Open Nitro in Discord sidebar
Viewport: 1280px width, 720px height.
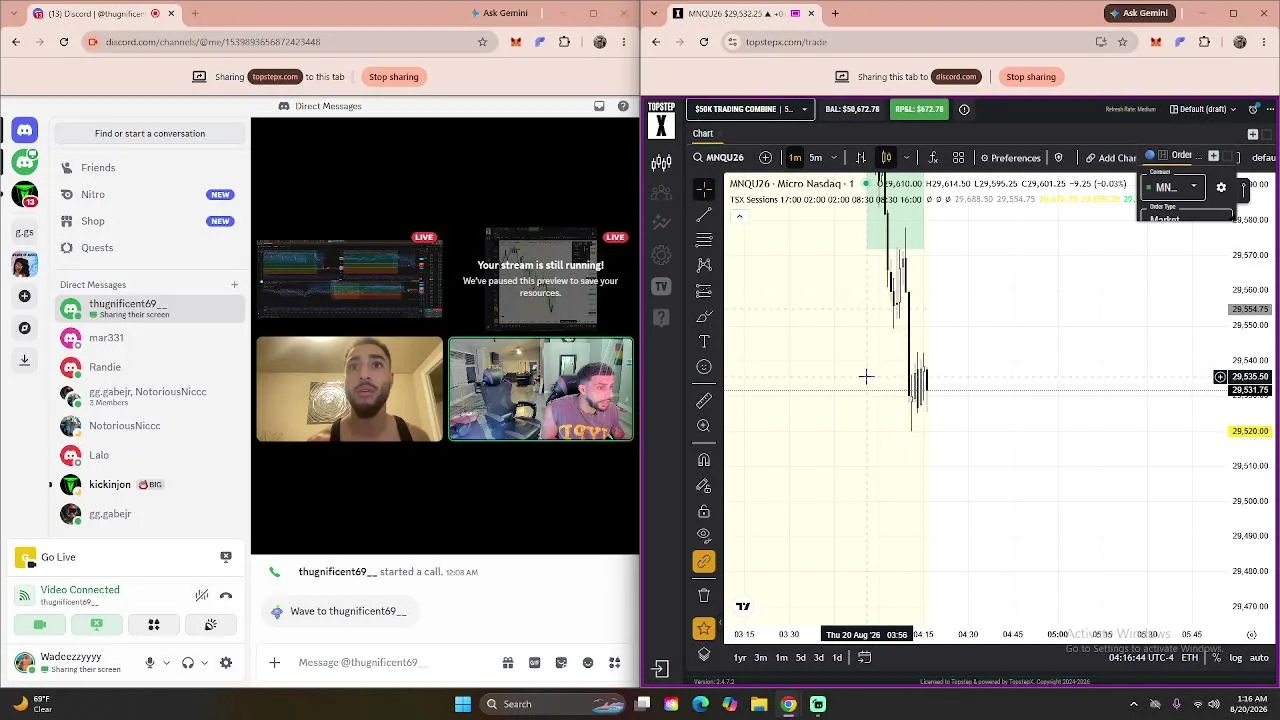coord(150,194)
